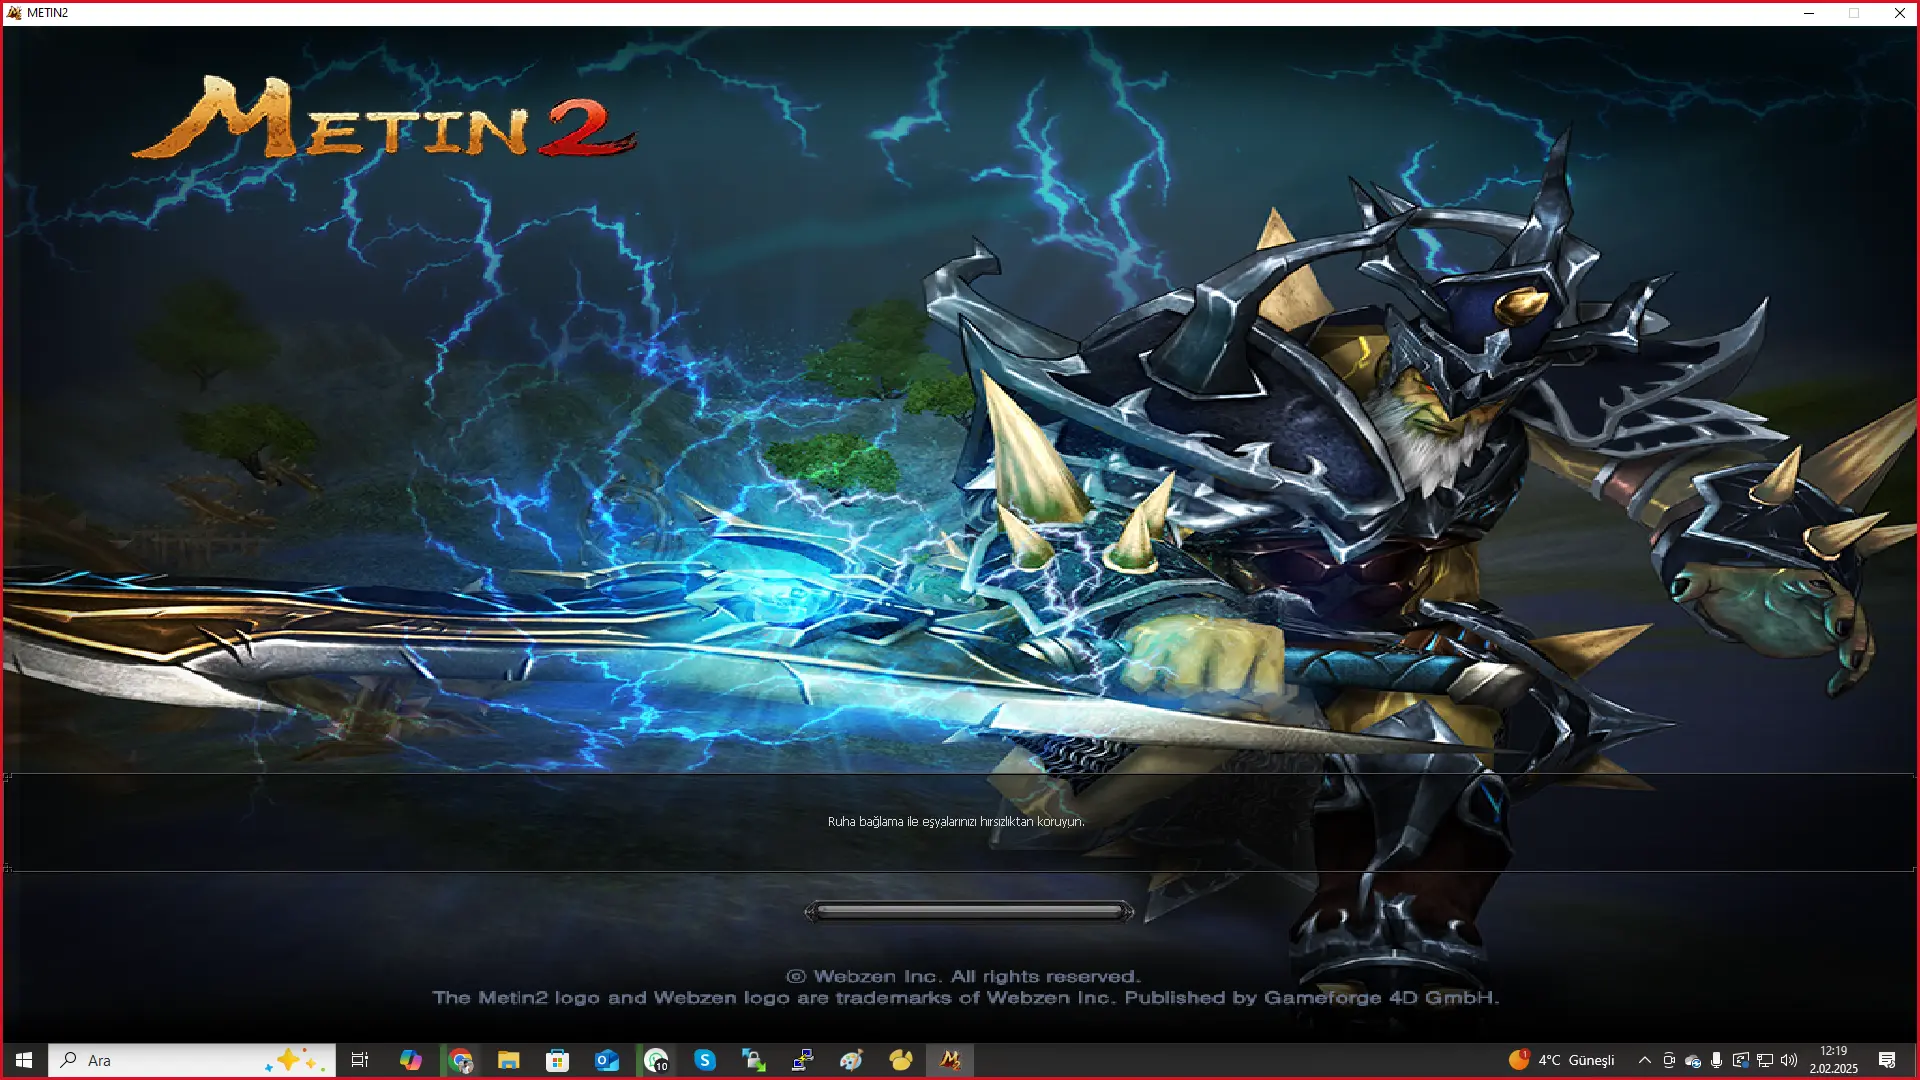The width and height of the screenshot is (1920, 1080).
Task: Open Microsoft Store from the taskbar
Action: [x=558, y=1060]
